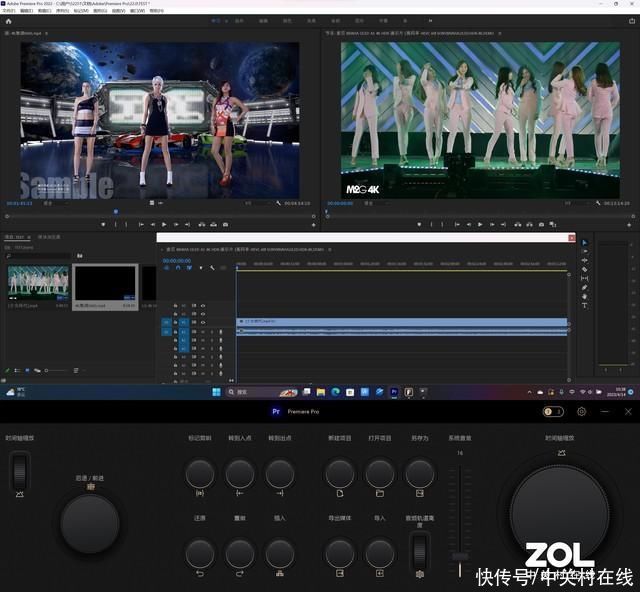Click ScreenPad 另存为 knob button
The image size is (640, 592).
pos(420,474)
